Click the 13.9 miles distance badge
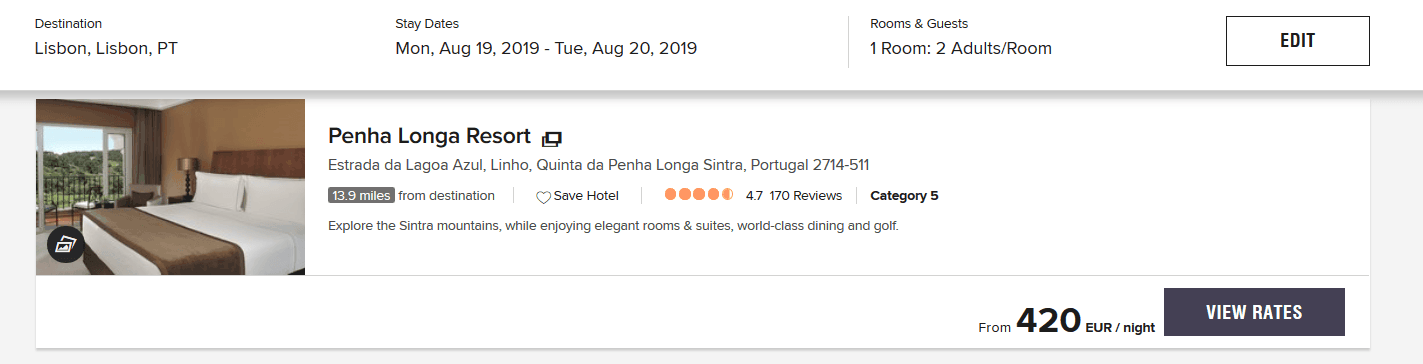1423x364 pixels. click(361, 196)
